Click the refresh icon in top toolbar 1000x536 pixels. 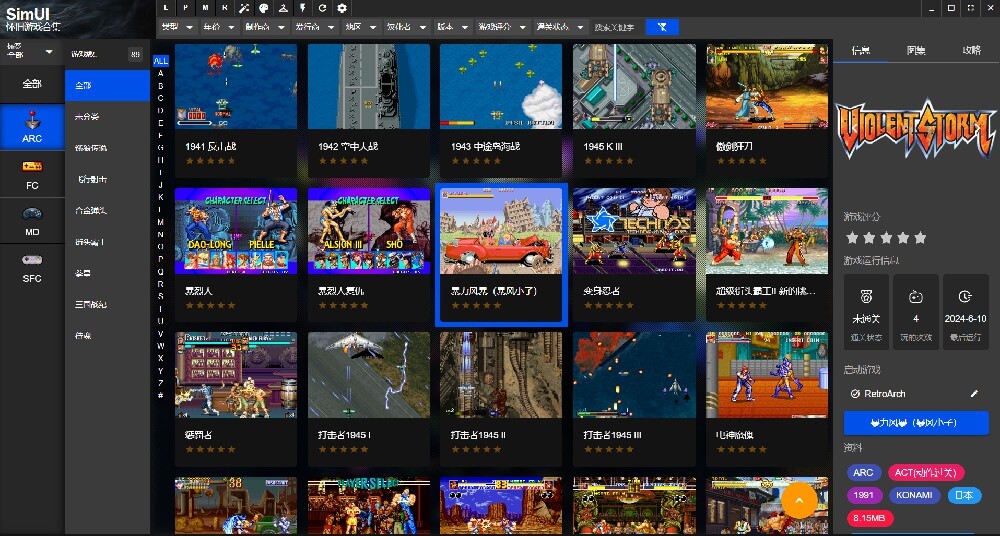coord(322,8)
